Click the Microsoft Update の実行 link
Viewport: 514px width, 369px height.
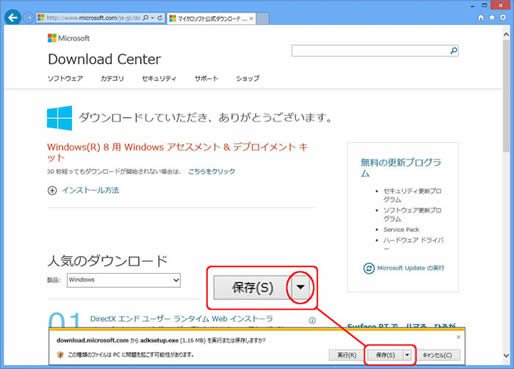pyautogui.click(x=410, y=268)
